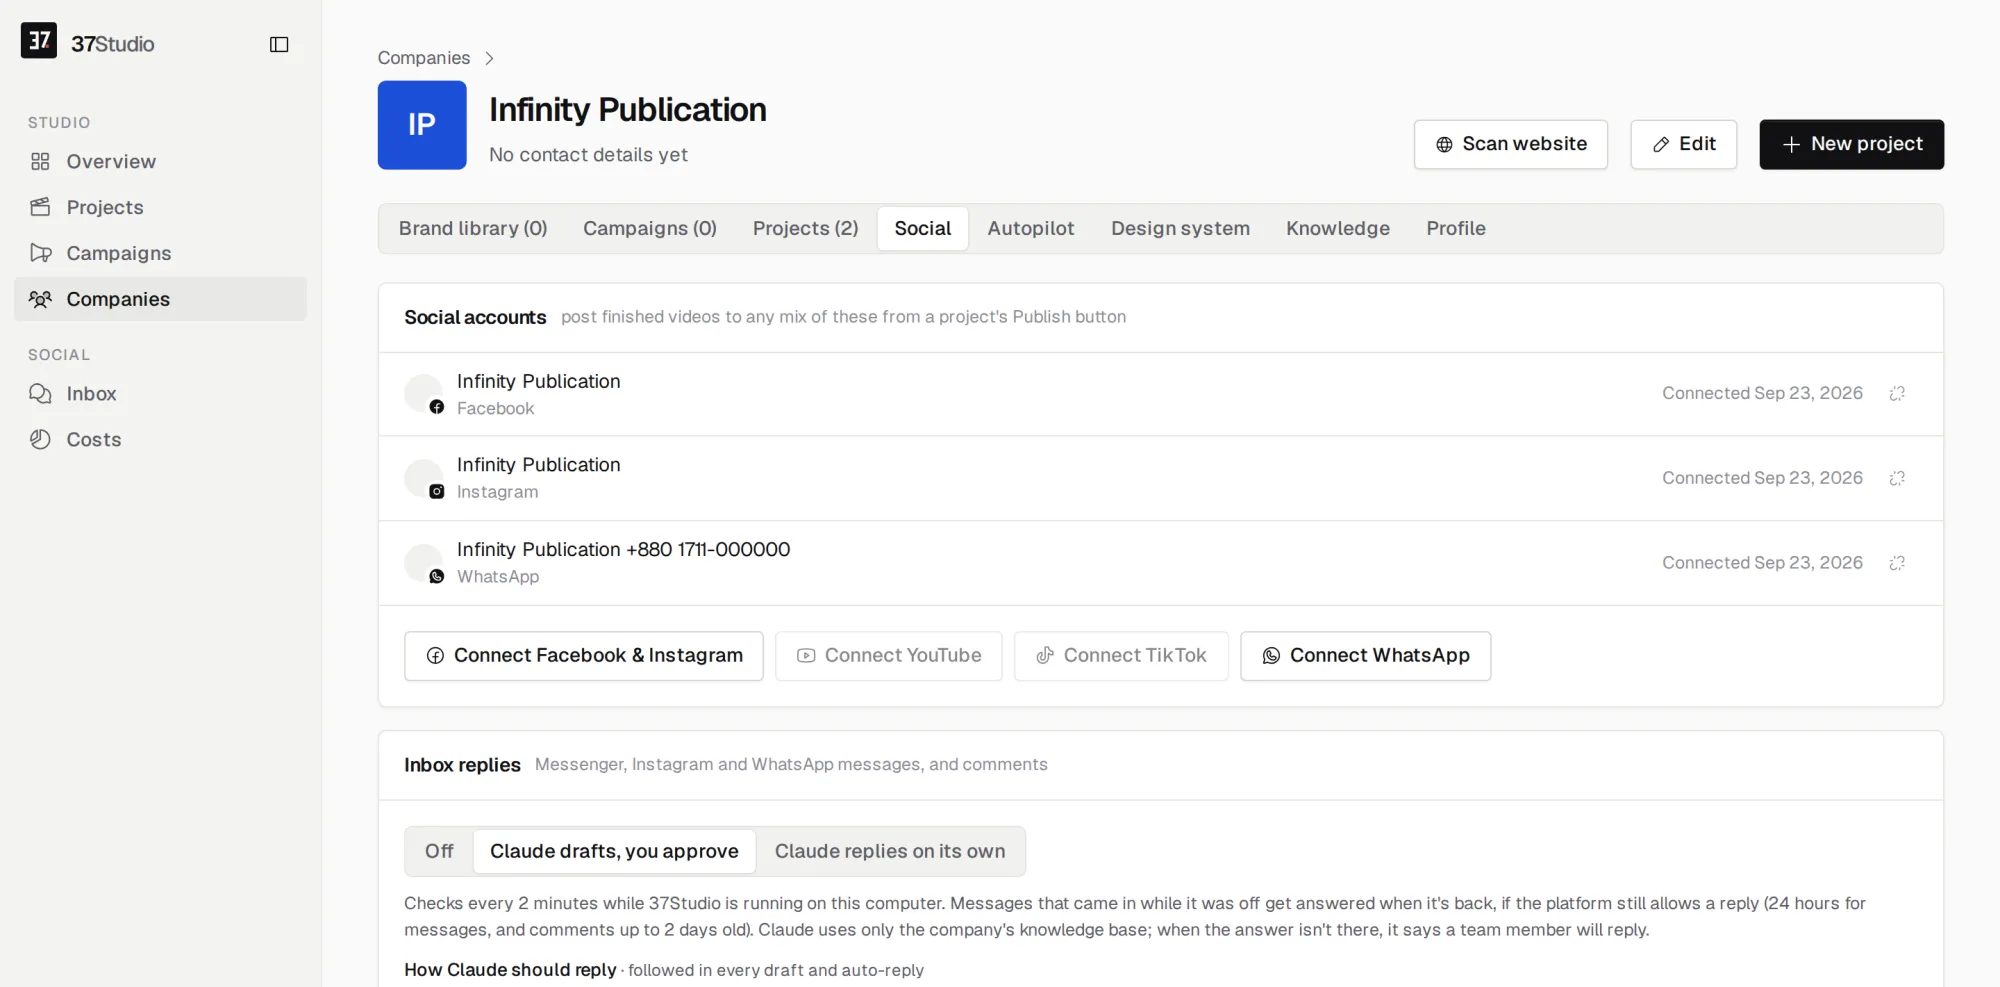This screenshot has width=2000, height=987.
Task: Click the breadcrumb chevron after Companies
Action: tap(489, 58)
